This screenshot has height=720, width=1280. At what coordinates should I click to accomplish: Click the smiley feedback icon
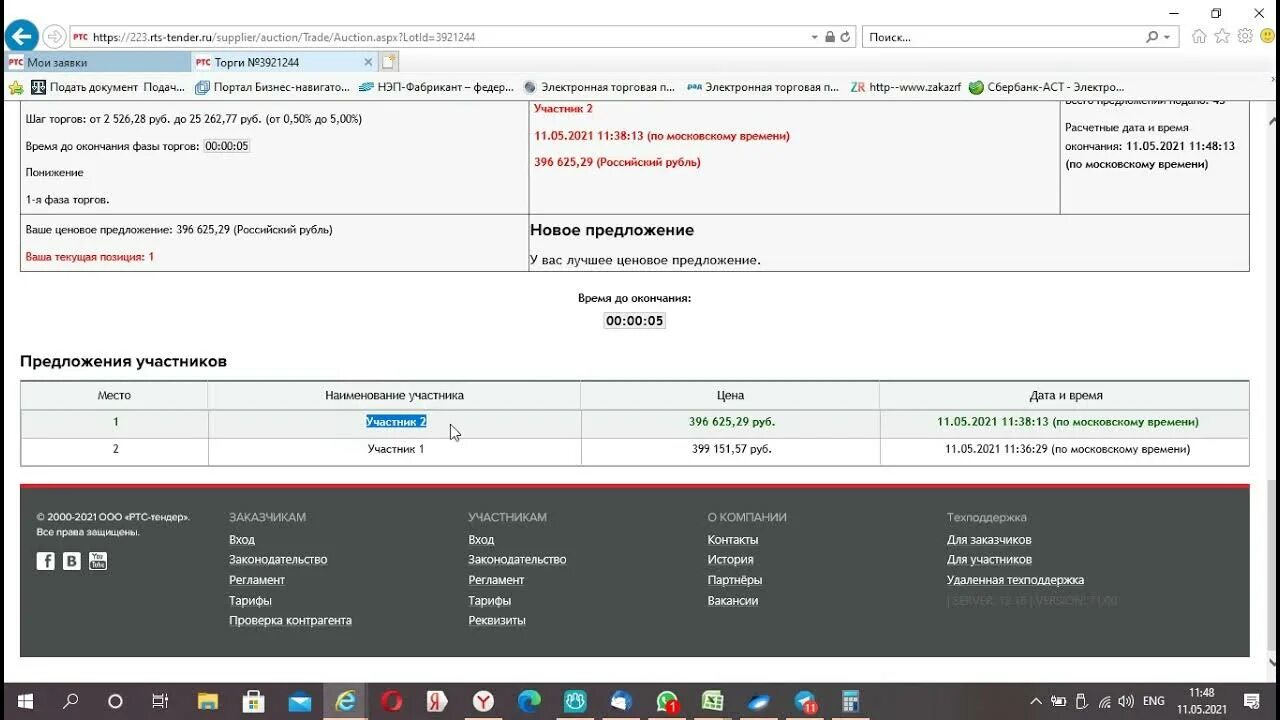[x=1266, y=36]
